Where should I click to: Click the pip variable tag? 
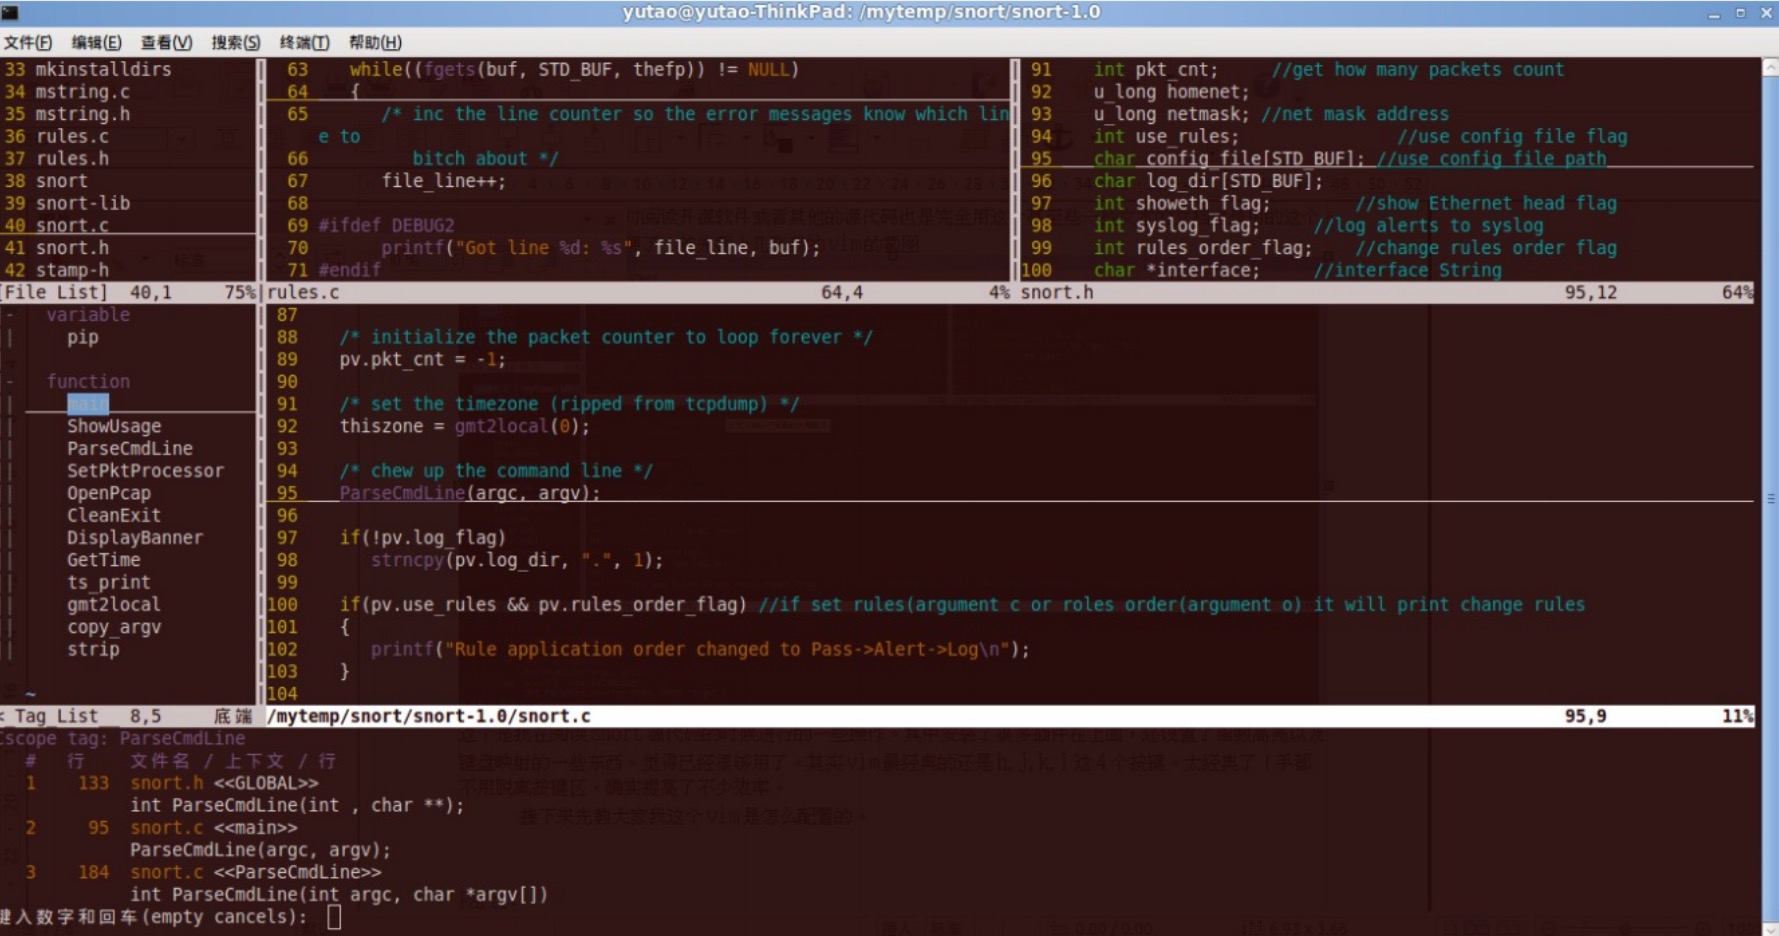coord(83,337)
